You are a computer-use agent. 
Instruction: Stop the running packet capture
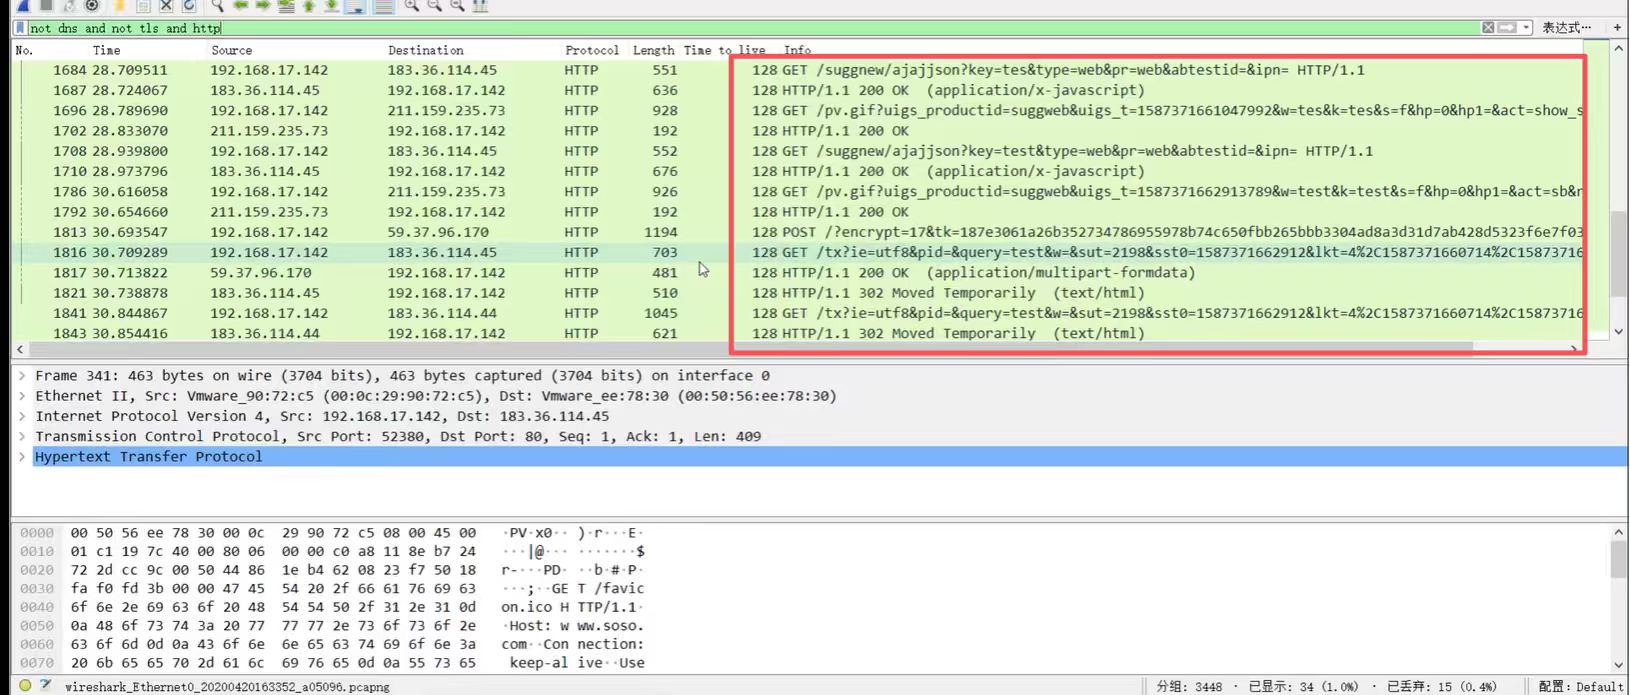(x=46, y=5)
